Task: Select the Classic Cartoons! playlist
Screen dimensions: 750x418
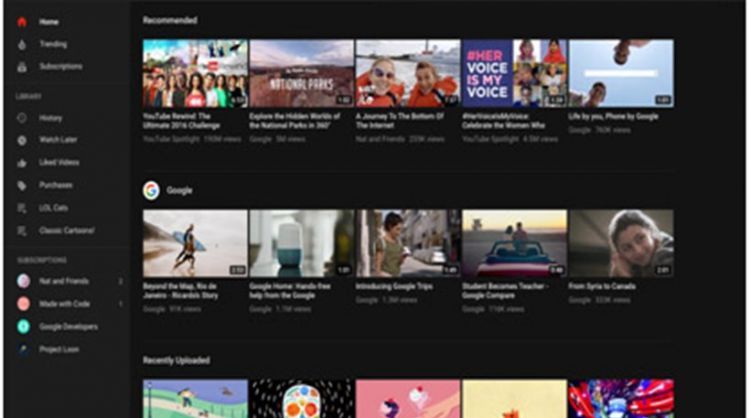Action: coord(66,231)
